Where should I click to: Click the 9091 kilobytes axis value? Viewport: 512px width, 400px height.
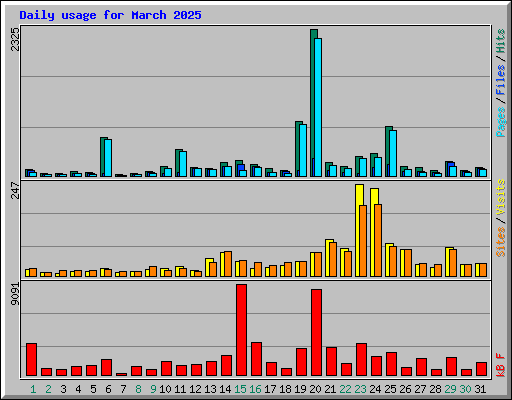click(15, 294)
